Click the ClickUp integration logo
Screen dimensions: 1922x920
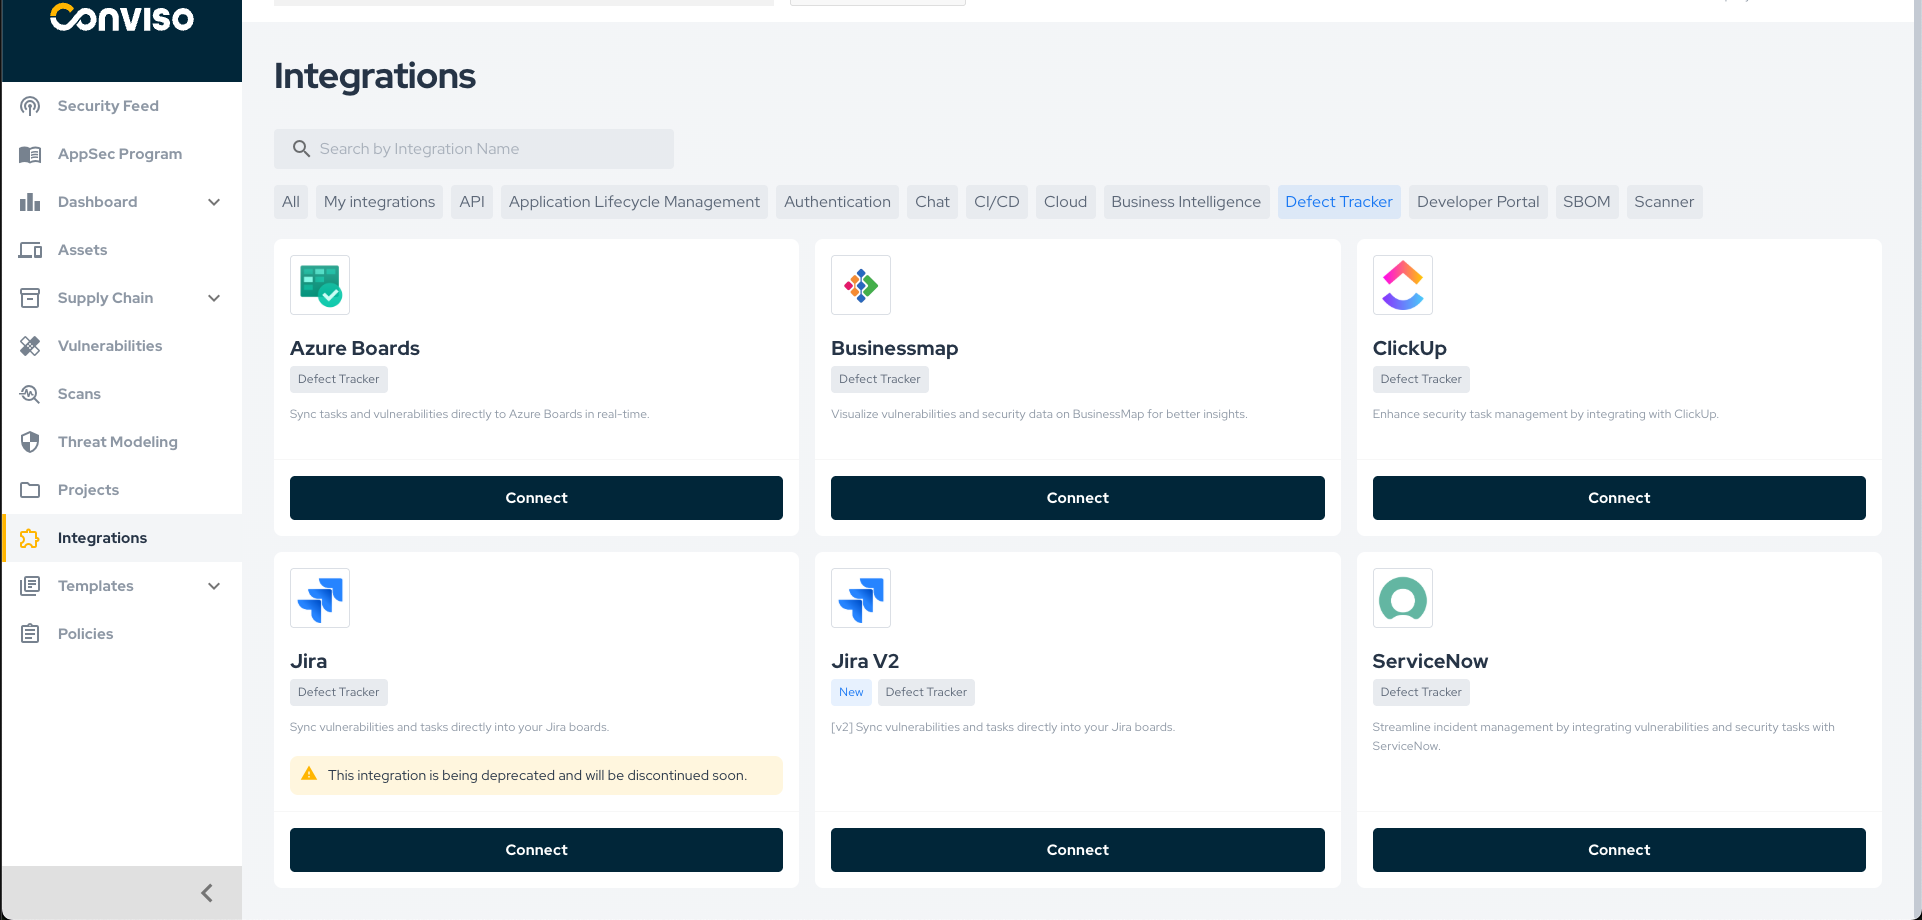pos(1402,284)
